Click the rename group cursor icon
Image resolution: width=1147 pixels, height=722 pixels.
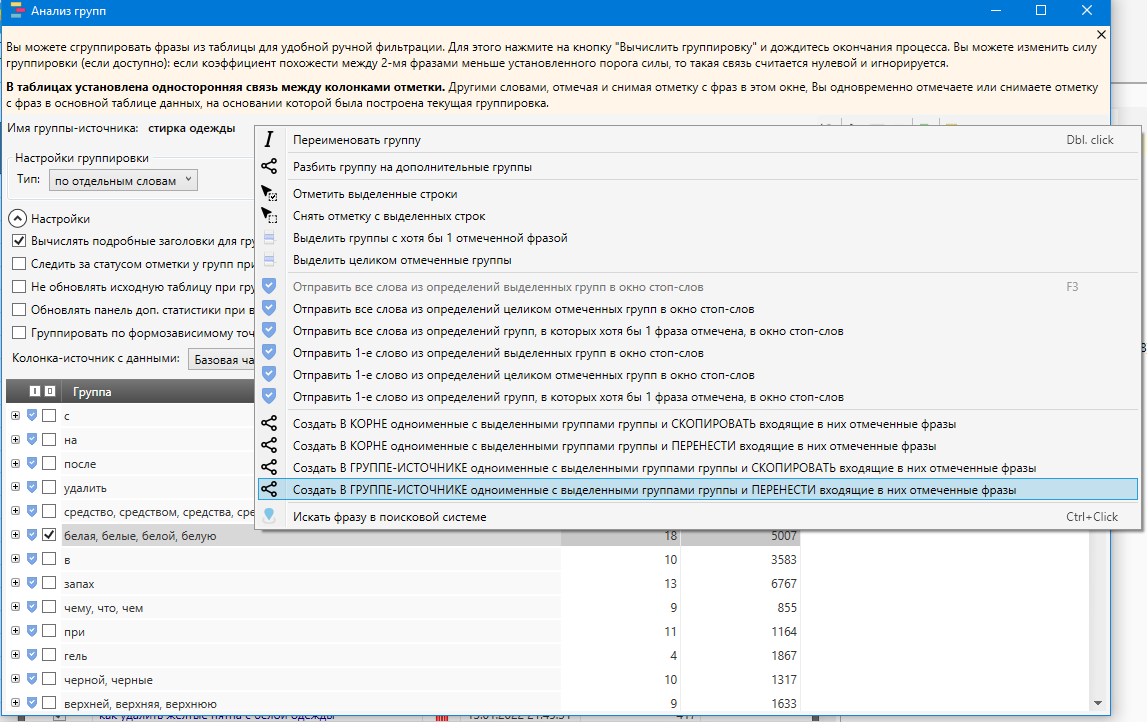pos(268,140)
